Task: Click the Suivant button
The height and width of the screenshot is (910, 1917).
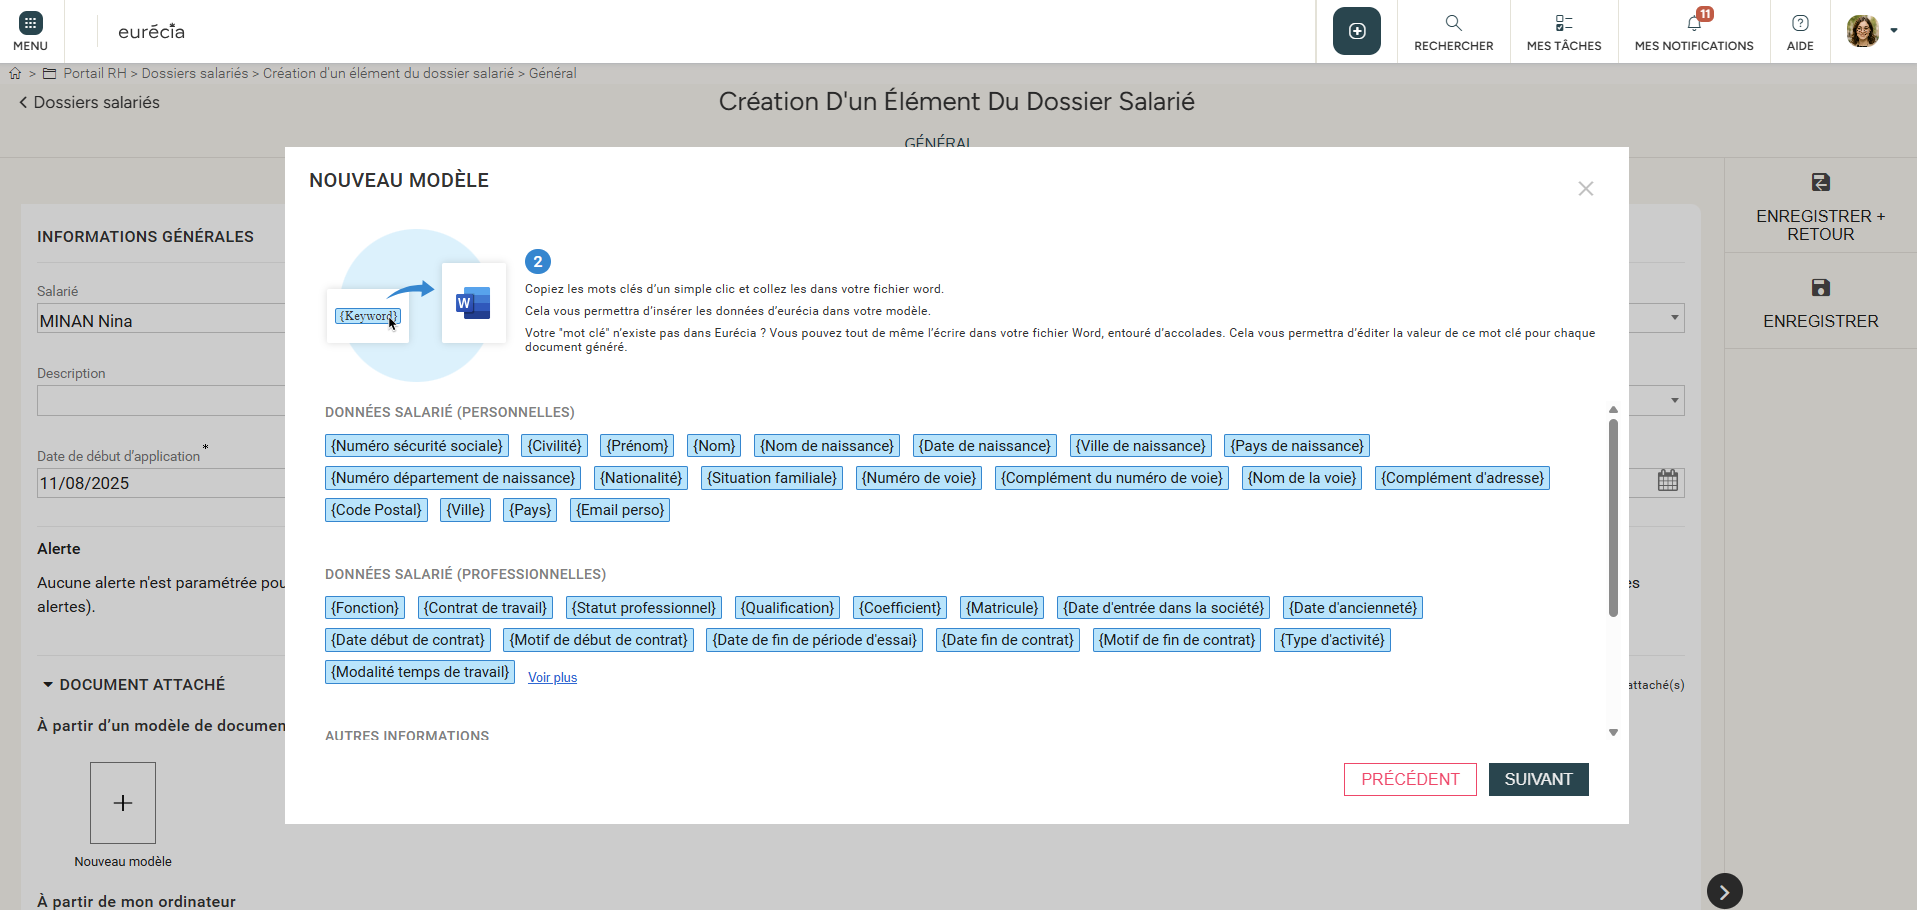Action: pos(1538,779)
